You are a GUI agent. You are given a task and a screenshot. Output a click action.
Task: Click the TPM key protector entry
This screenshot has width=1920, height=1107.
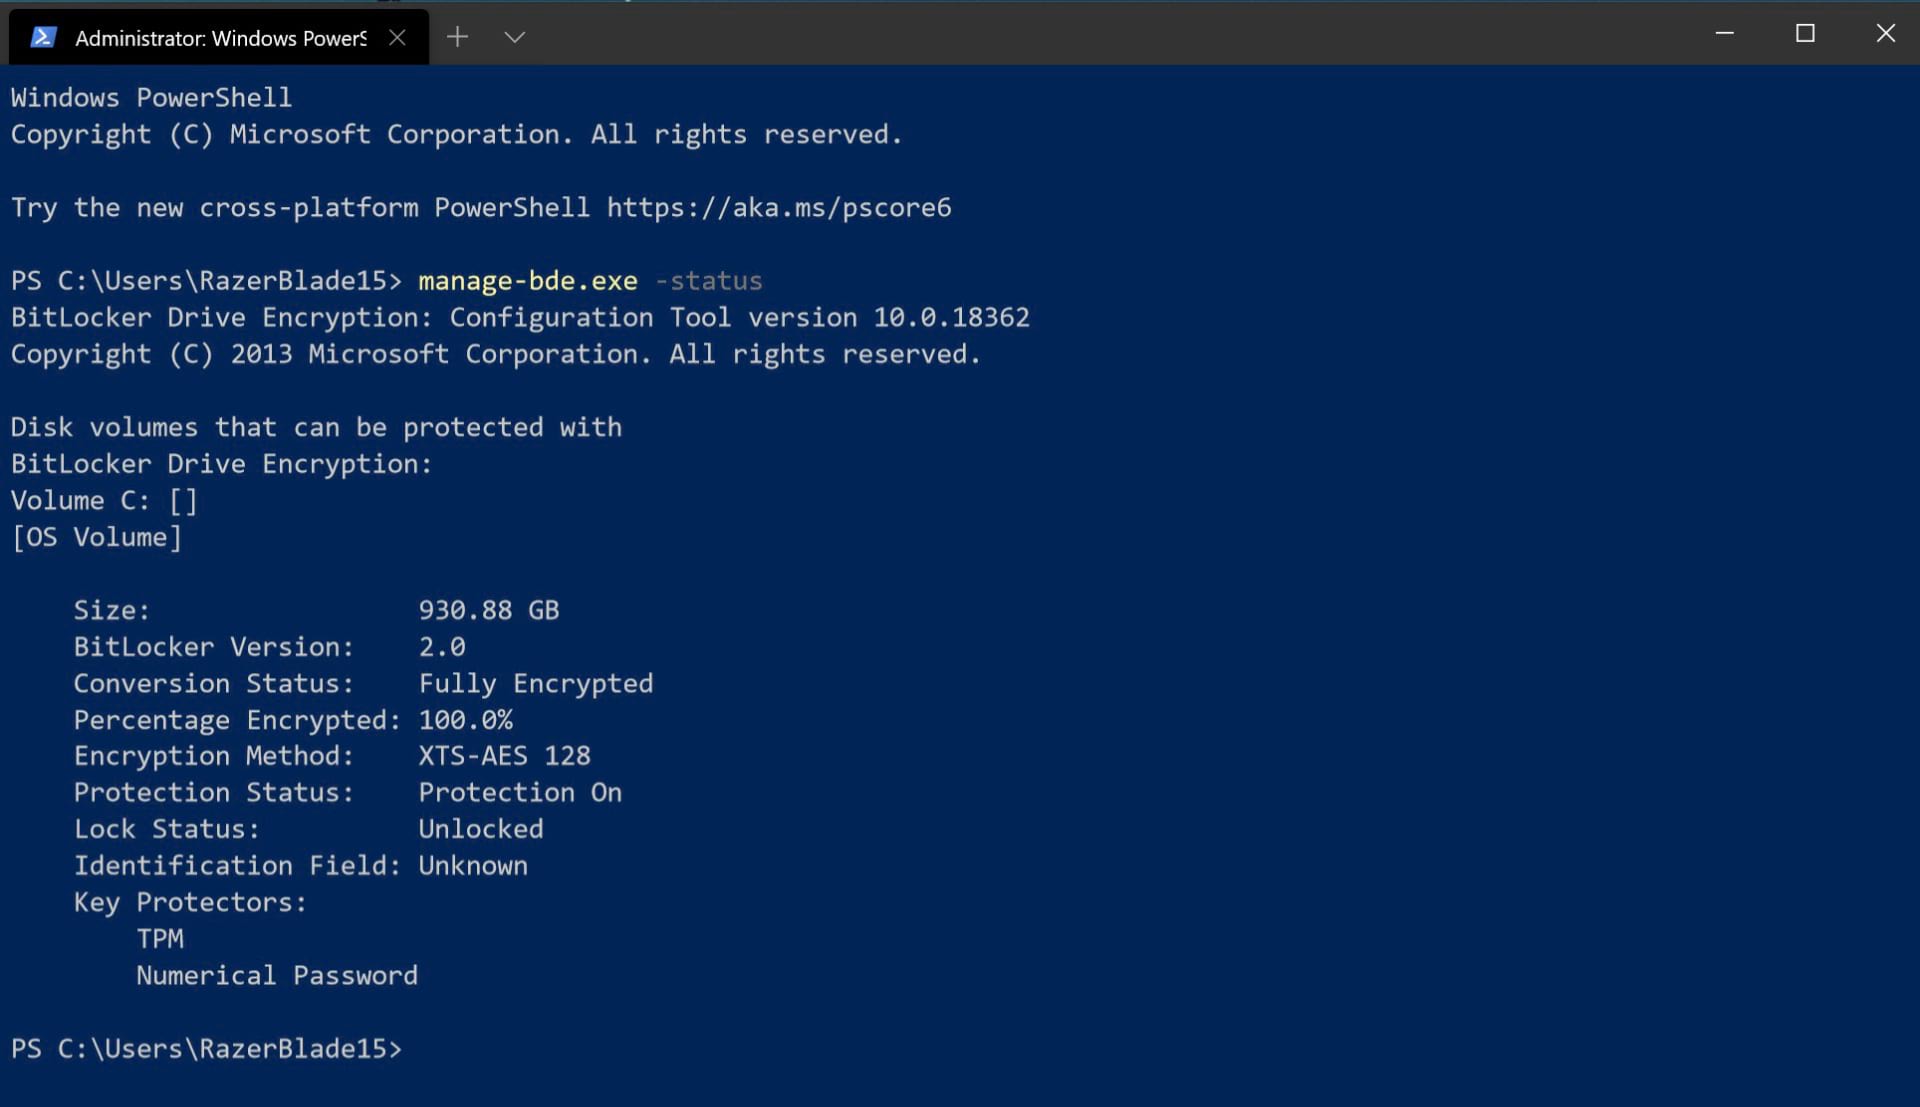point(160,938)
